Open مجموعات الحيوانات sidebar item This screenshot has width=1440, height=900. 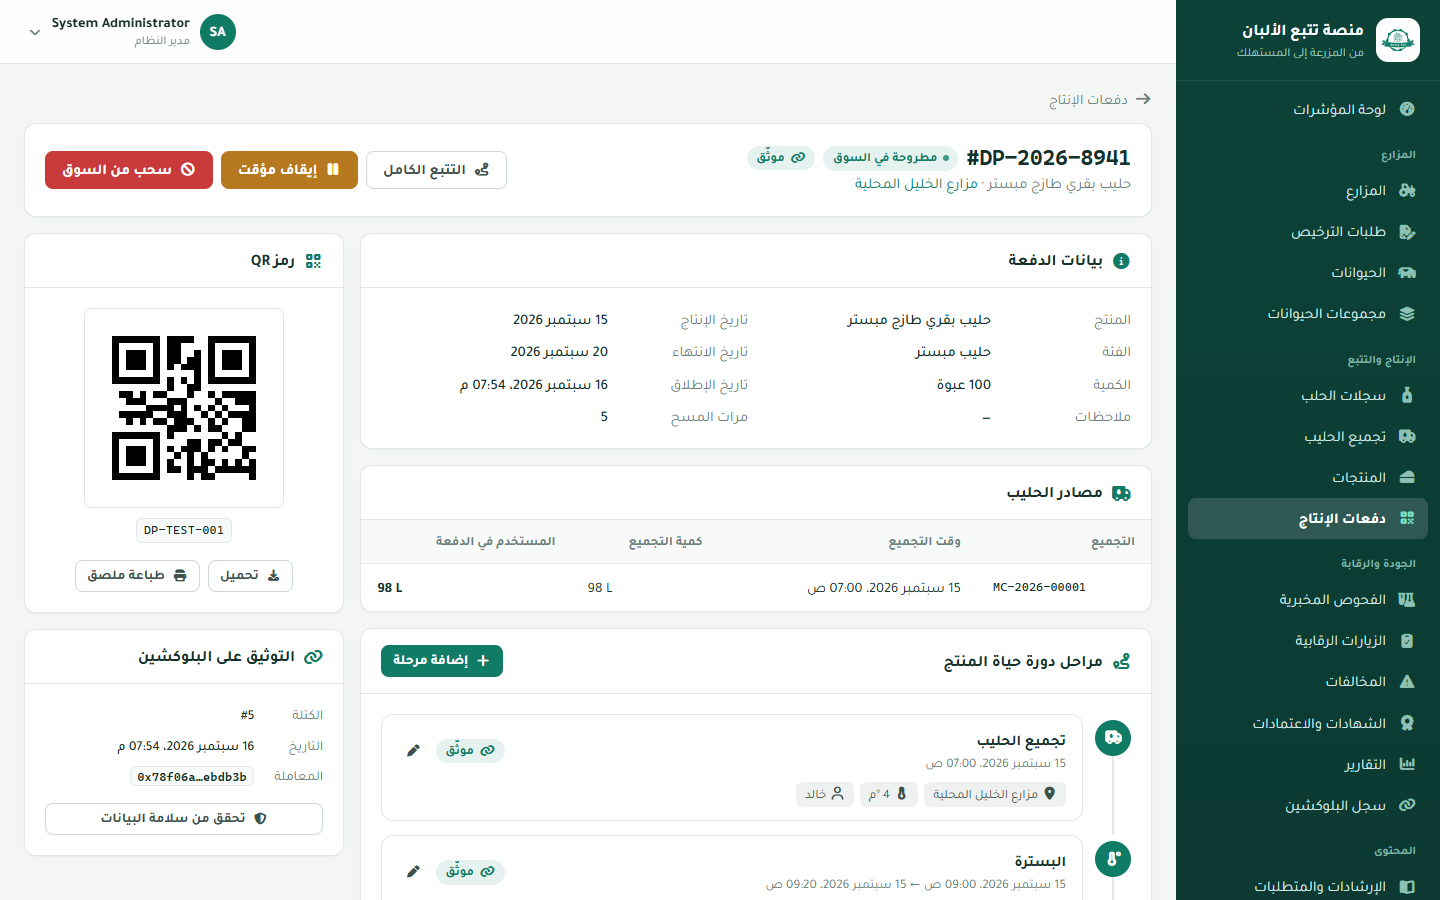tap(1307, 314)
